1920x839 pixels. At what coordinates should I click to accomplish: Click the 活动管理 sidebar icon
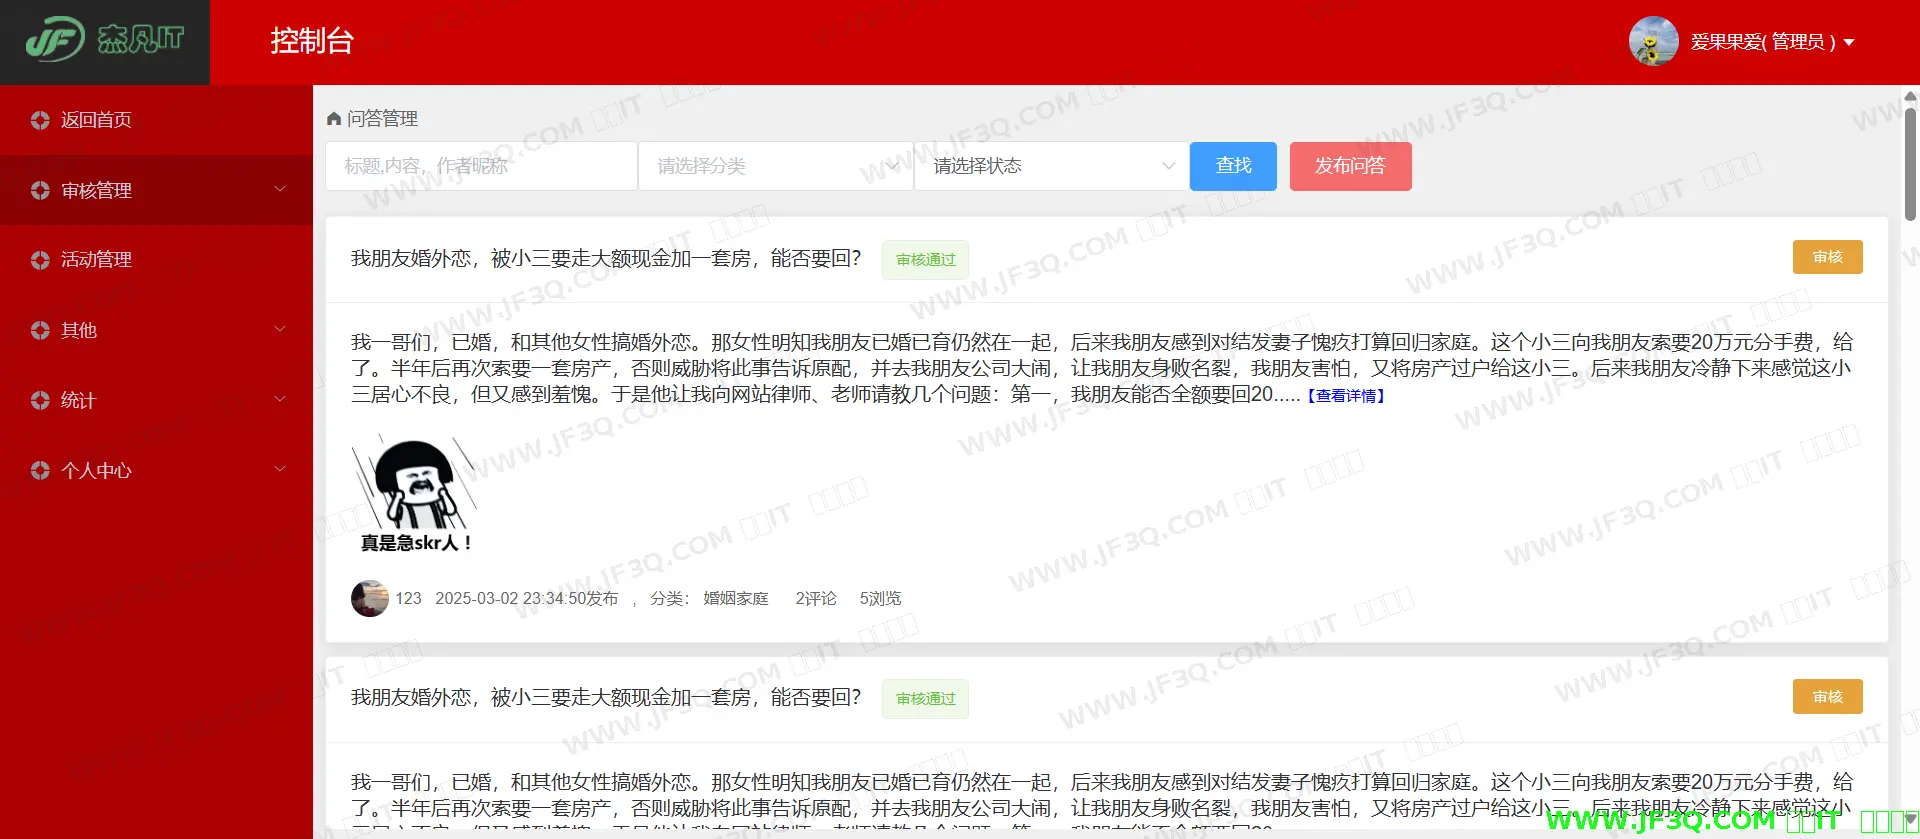tap(40, 260)
